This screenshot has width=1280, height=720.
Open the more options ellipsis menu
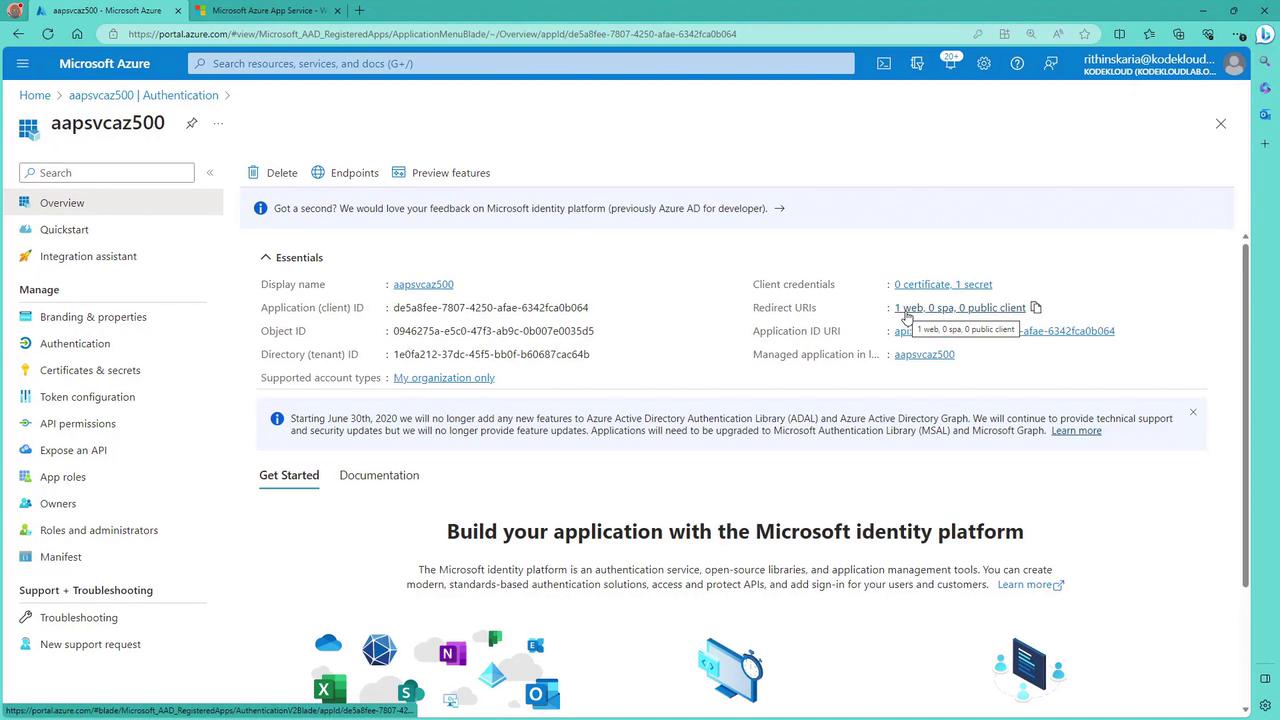coord(218,123)
